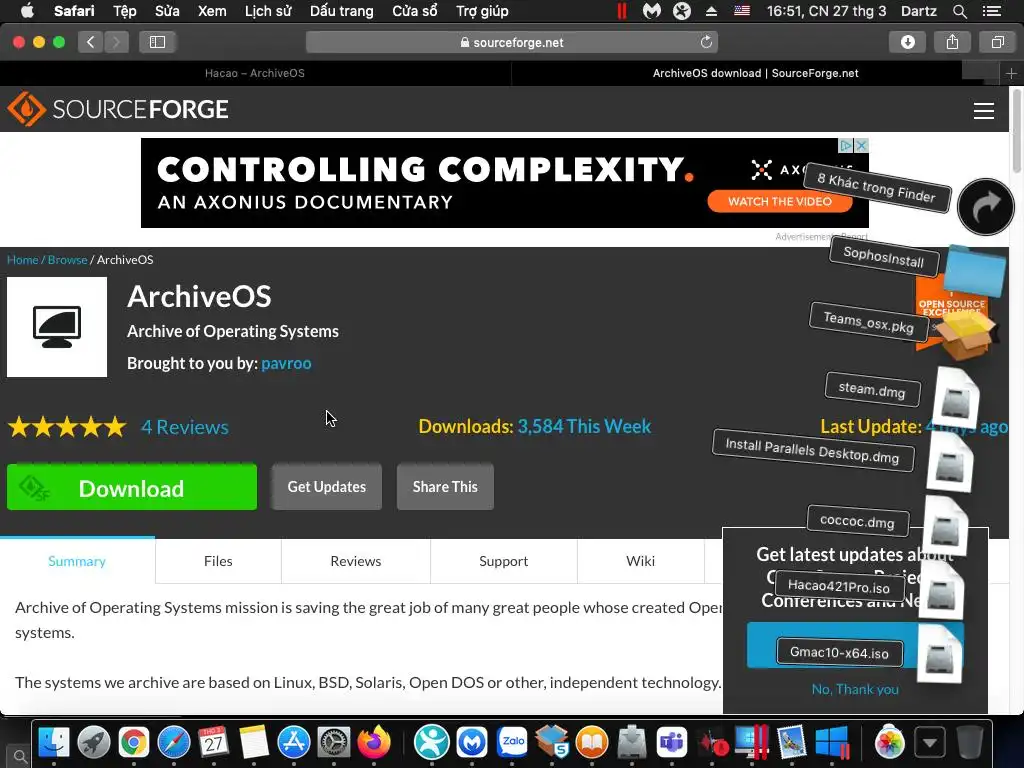Go back with Safari's back arrow

click(x=91, y=42)
